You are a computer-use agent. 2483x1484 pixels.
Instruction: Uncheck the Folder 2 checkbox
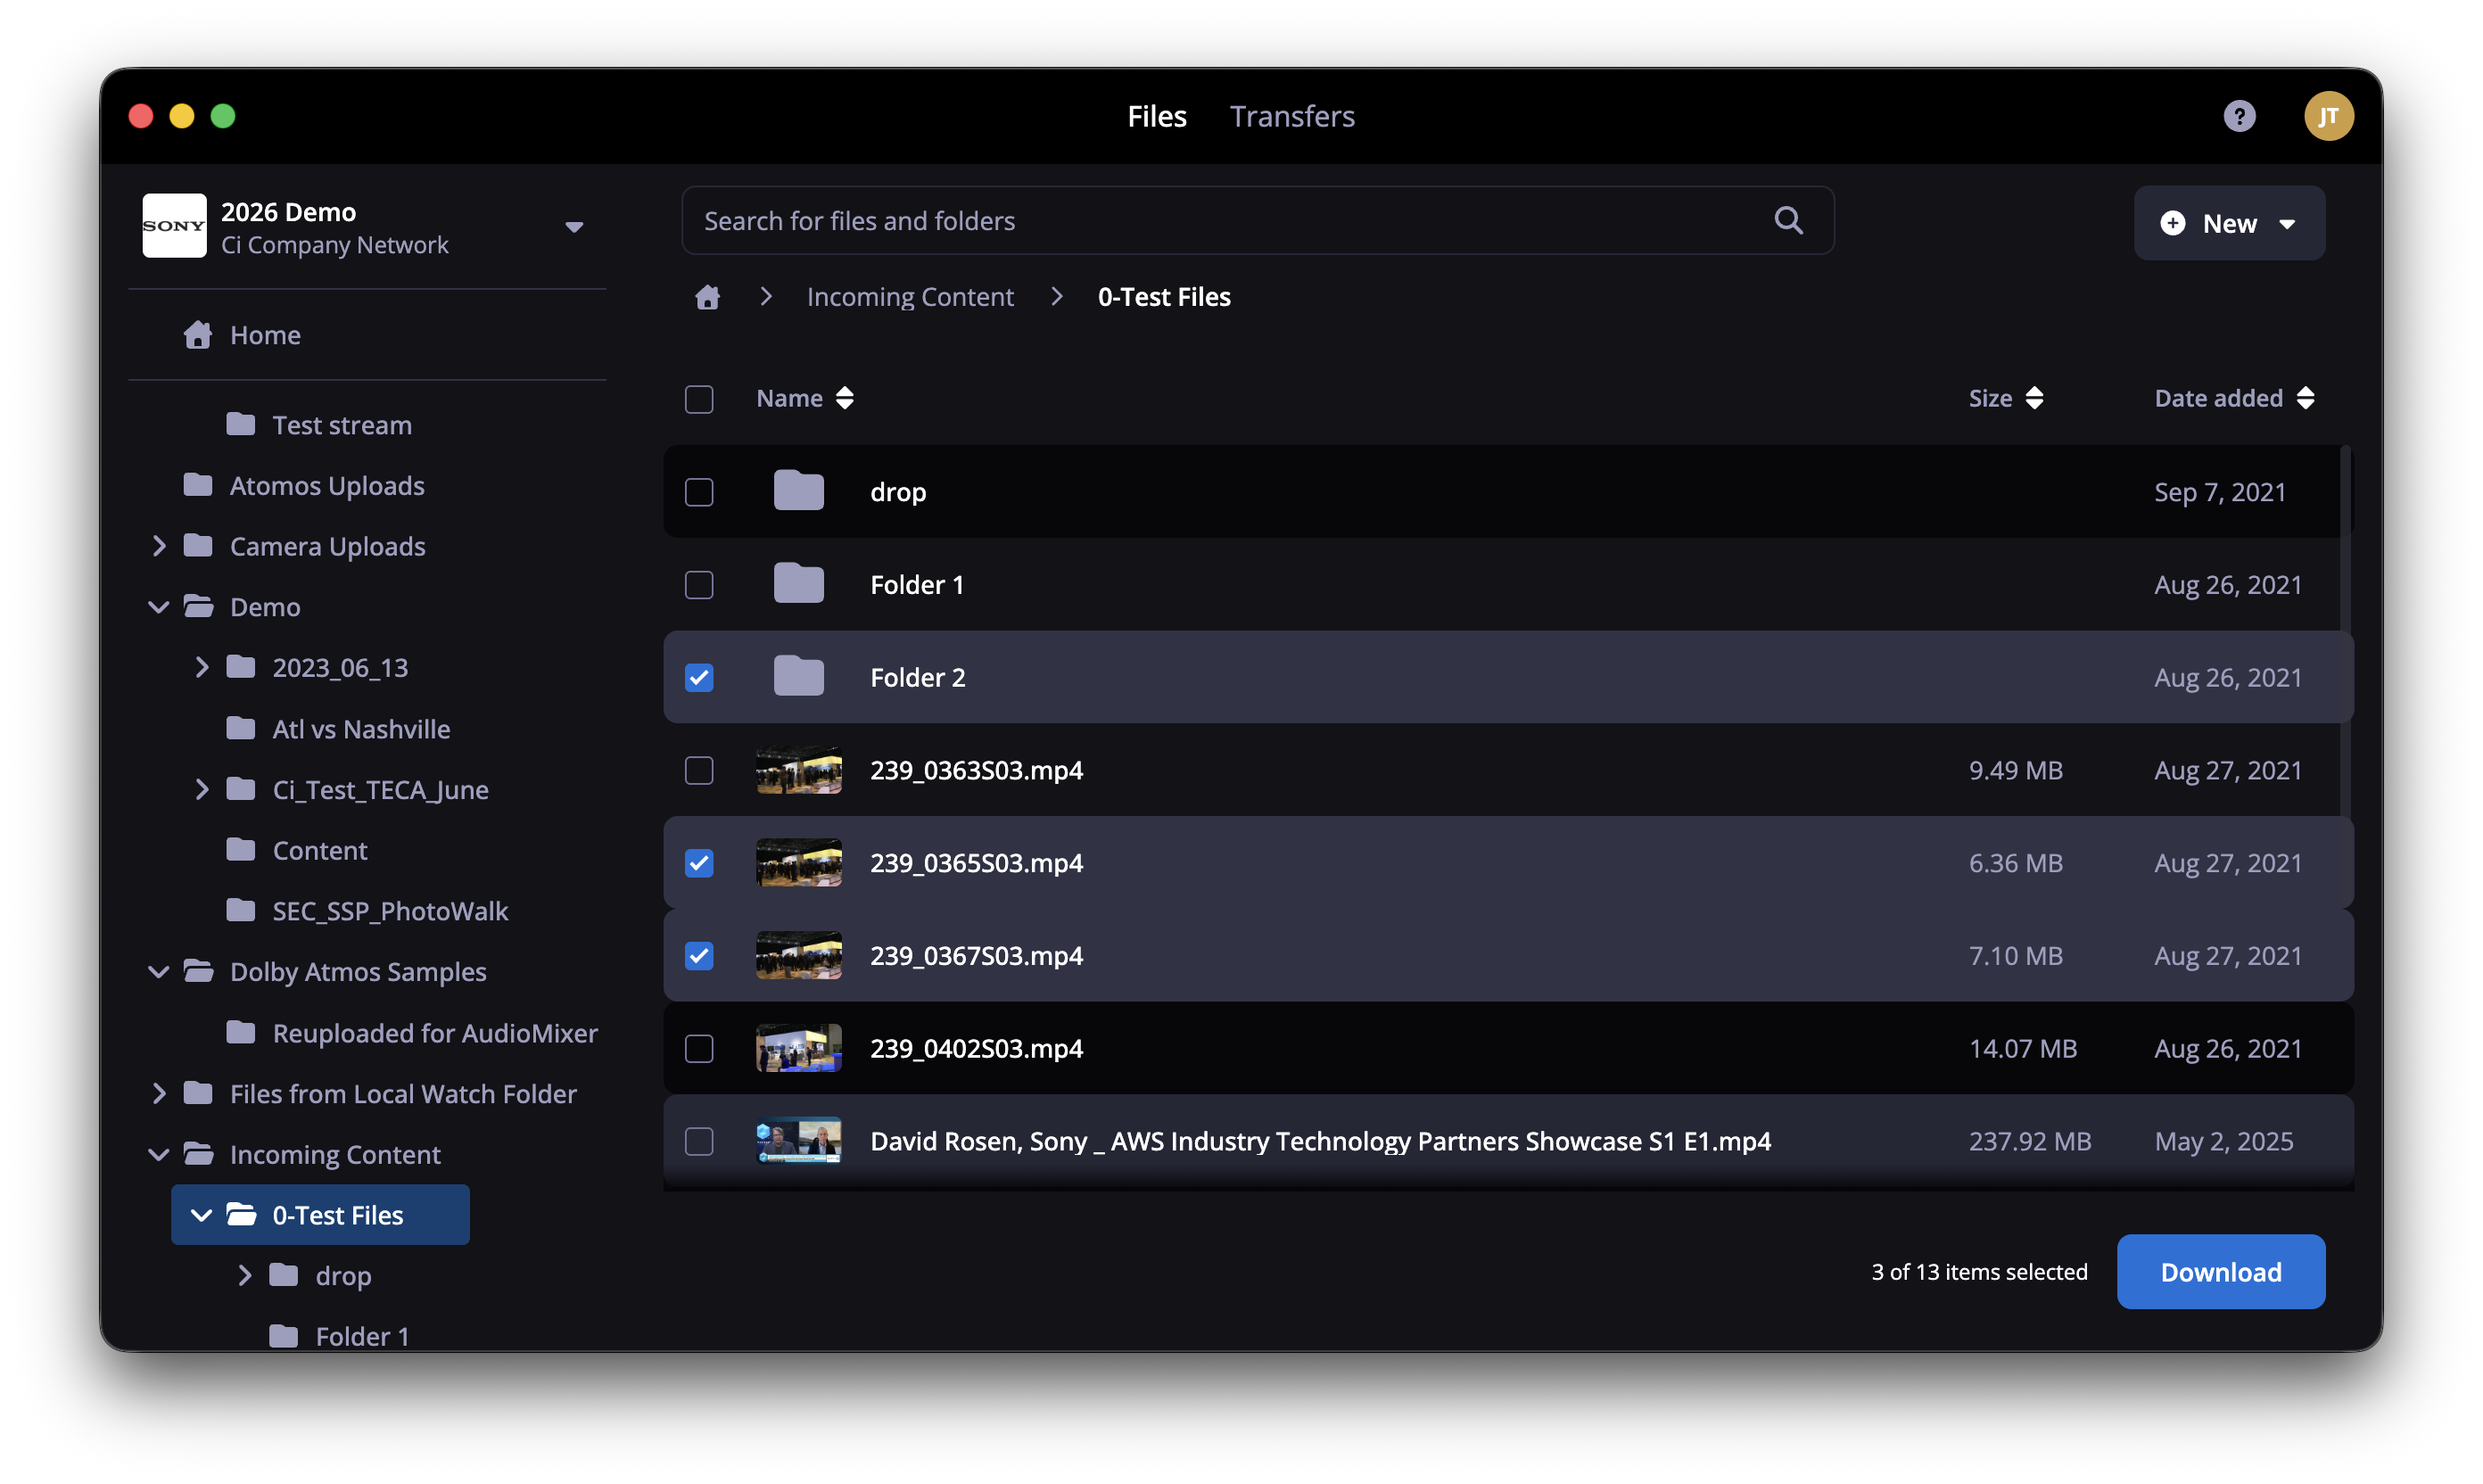pos(699,677)
